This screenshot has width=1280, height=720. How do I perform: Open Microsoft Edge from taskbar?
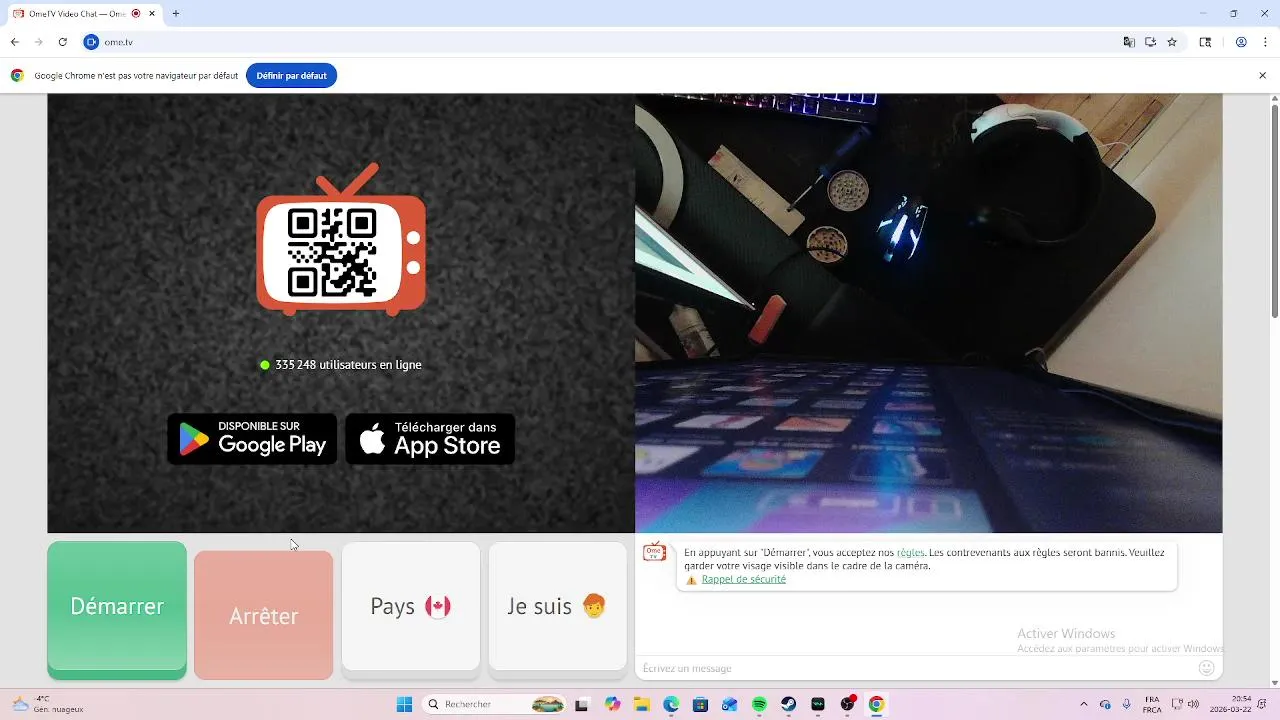tap(671, 704)
